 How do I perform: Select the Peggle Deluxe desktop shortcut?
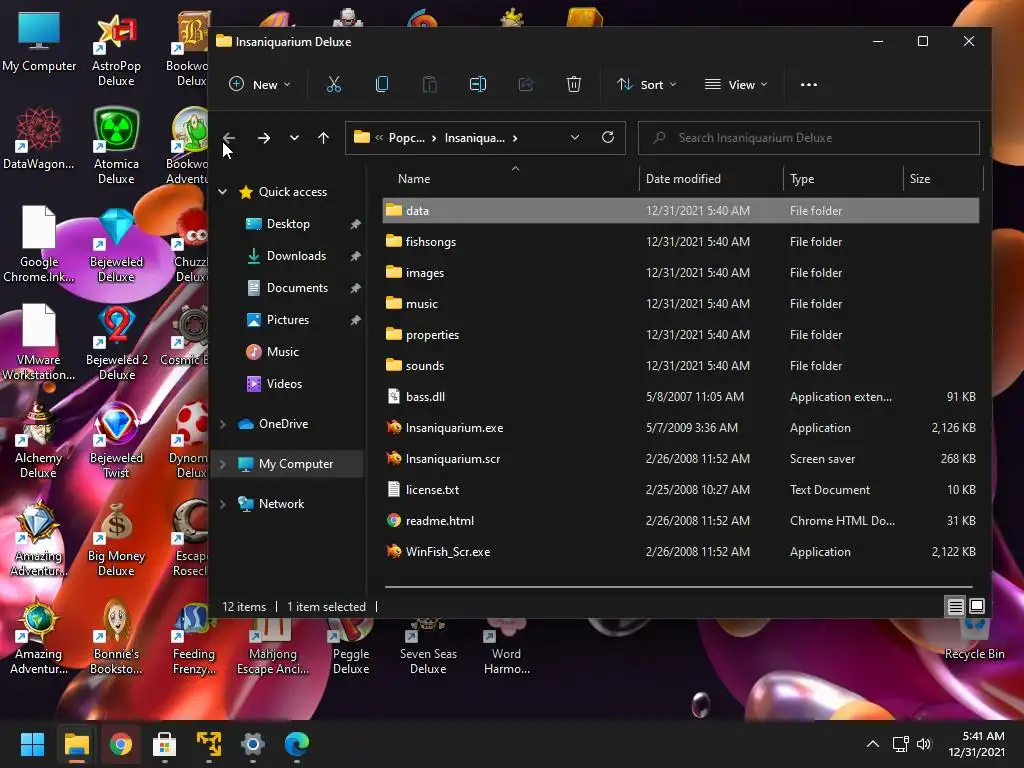click(x=351, y=646)
